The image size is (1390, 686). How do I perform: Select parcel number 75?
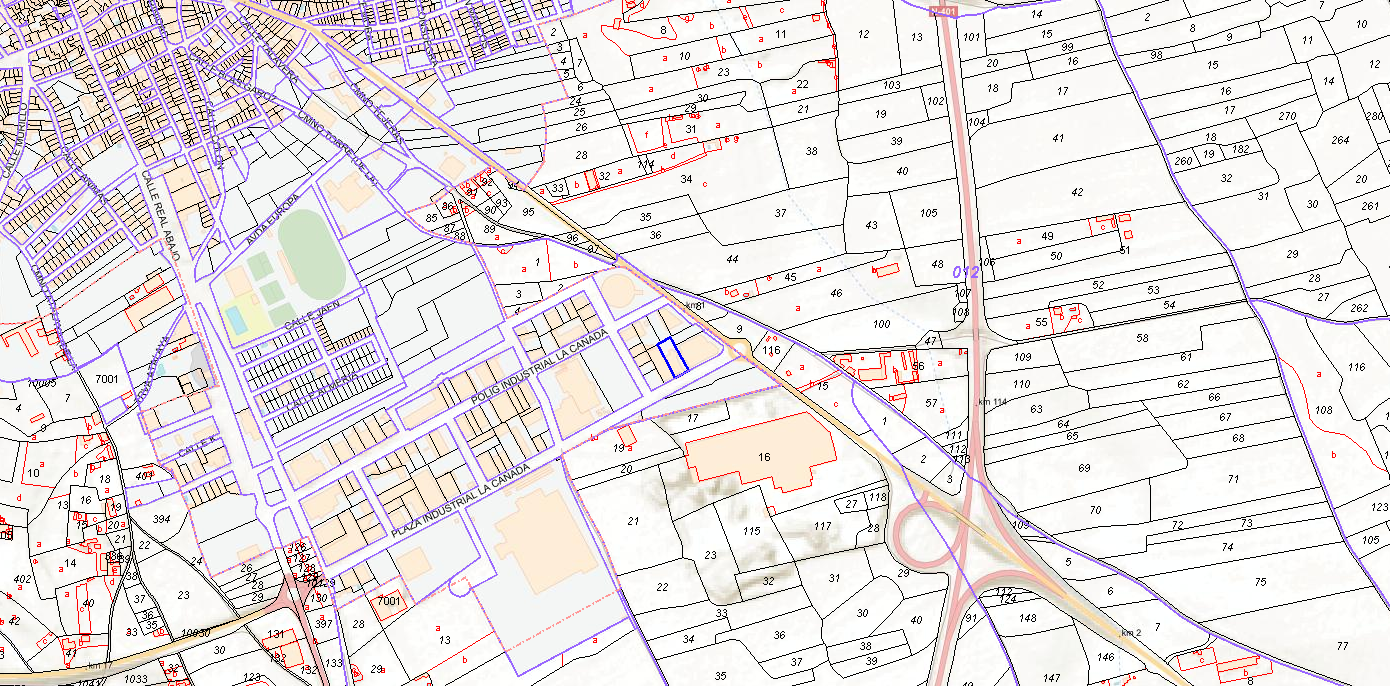pyautogui.click(x=1260, y=582)
